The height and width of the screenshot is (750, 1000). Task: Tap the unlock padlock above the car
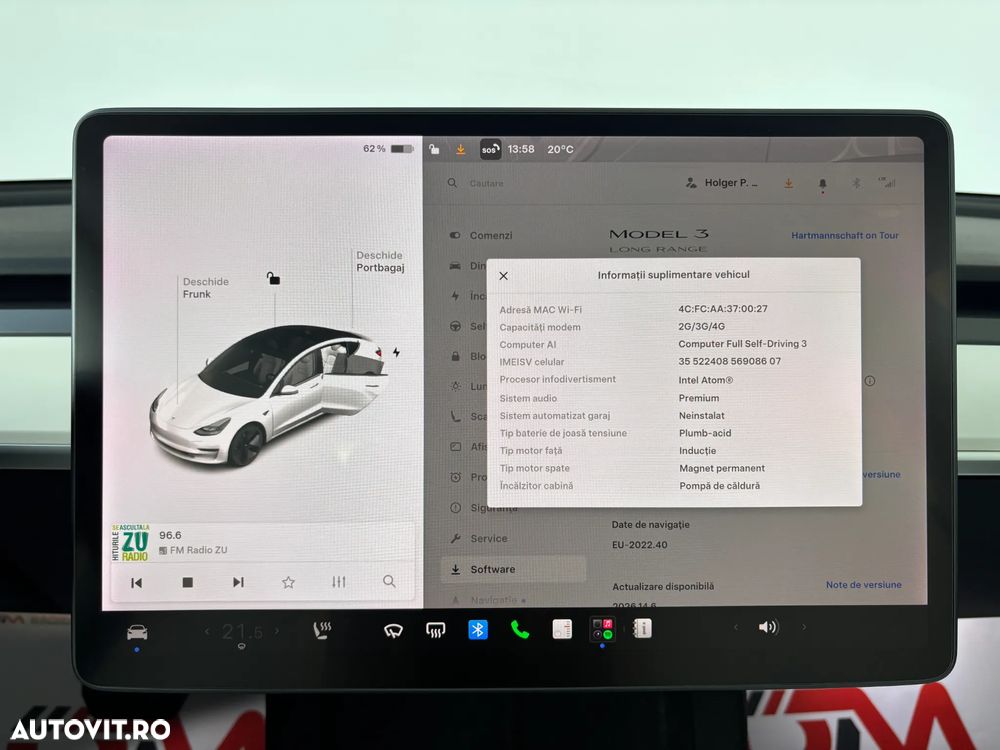tap(273, 278)
